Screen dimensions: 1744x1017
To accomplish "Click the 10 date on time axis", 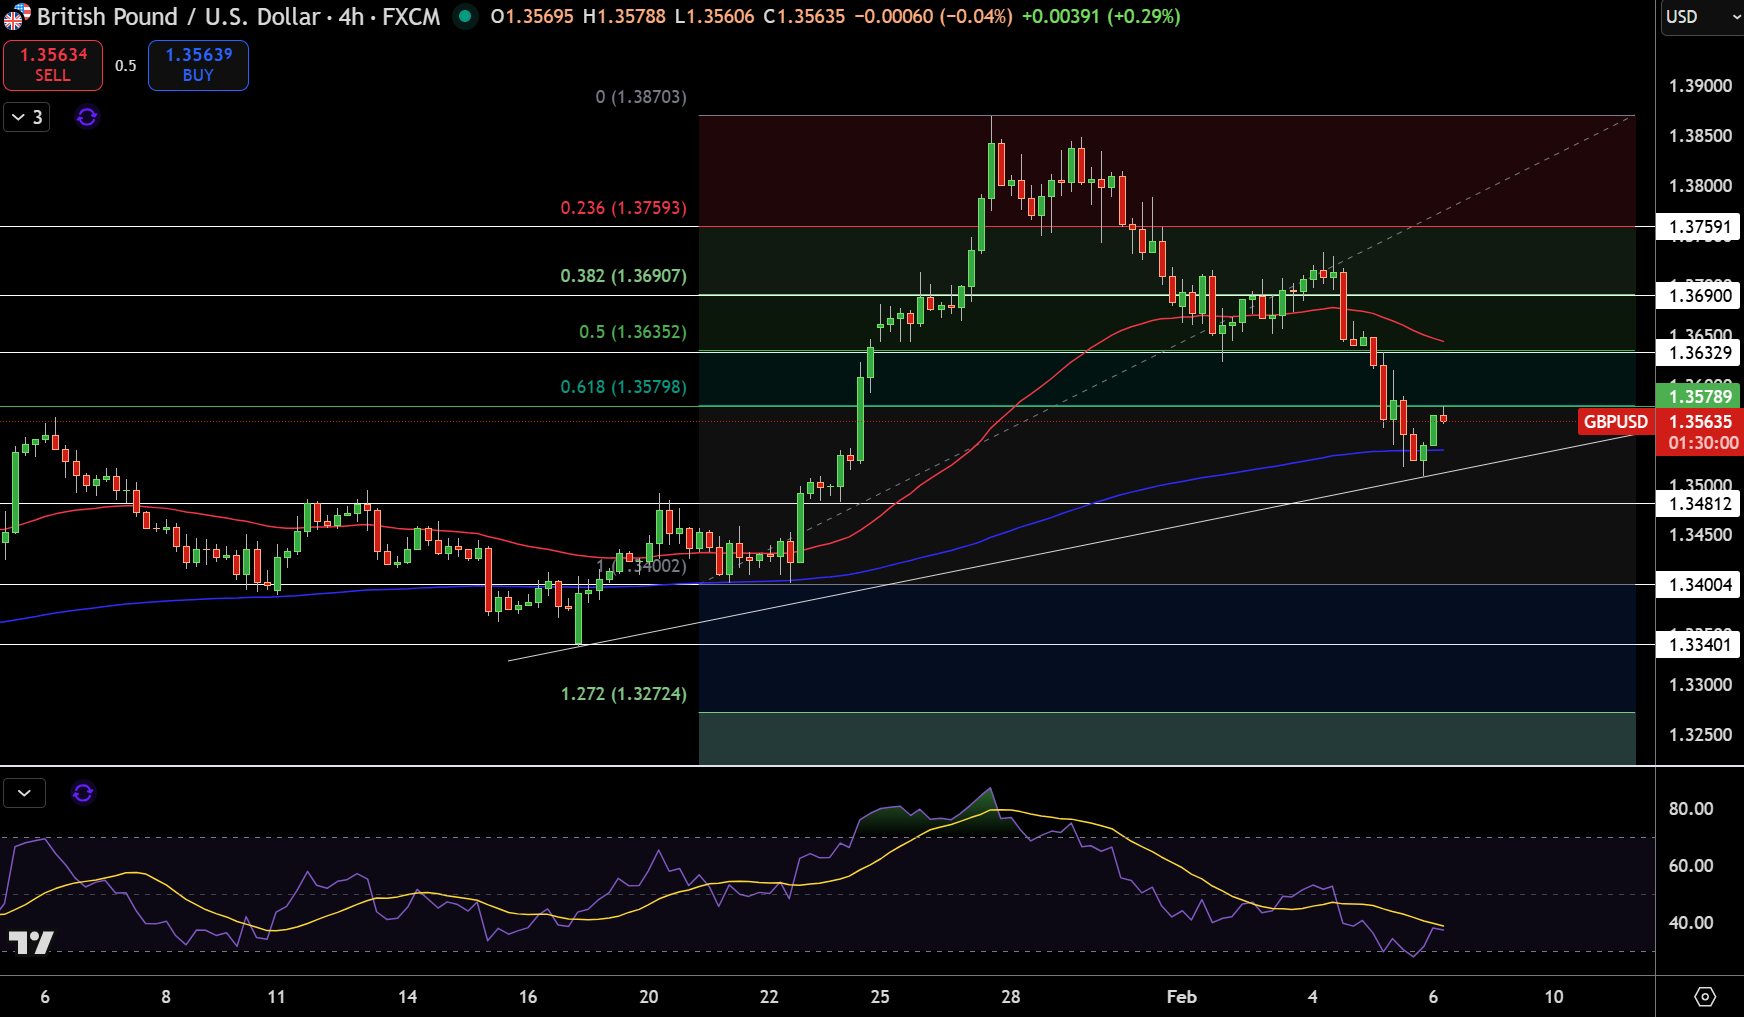I will [1554, 997].
